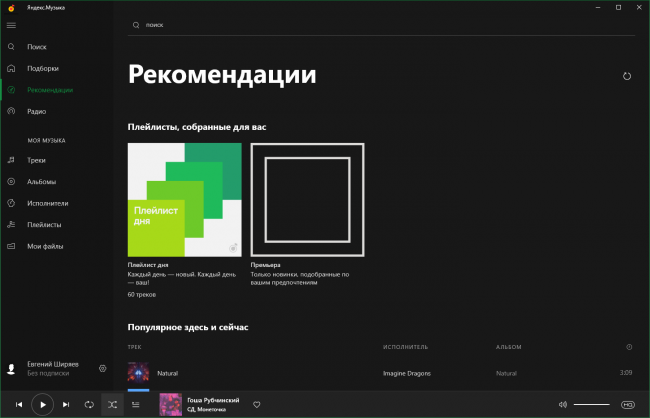Screen dimensions: 650x418
Task: Click magnifier icon in top search bar
Action: pos(136,25)
